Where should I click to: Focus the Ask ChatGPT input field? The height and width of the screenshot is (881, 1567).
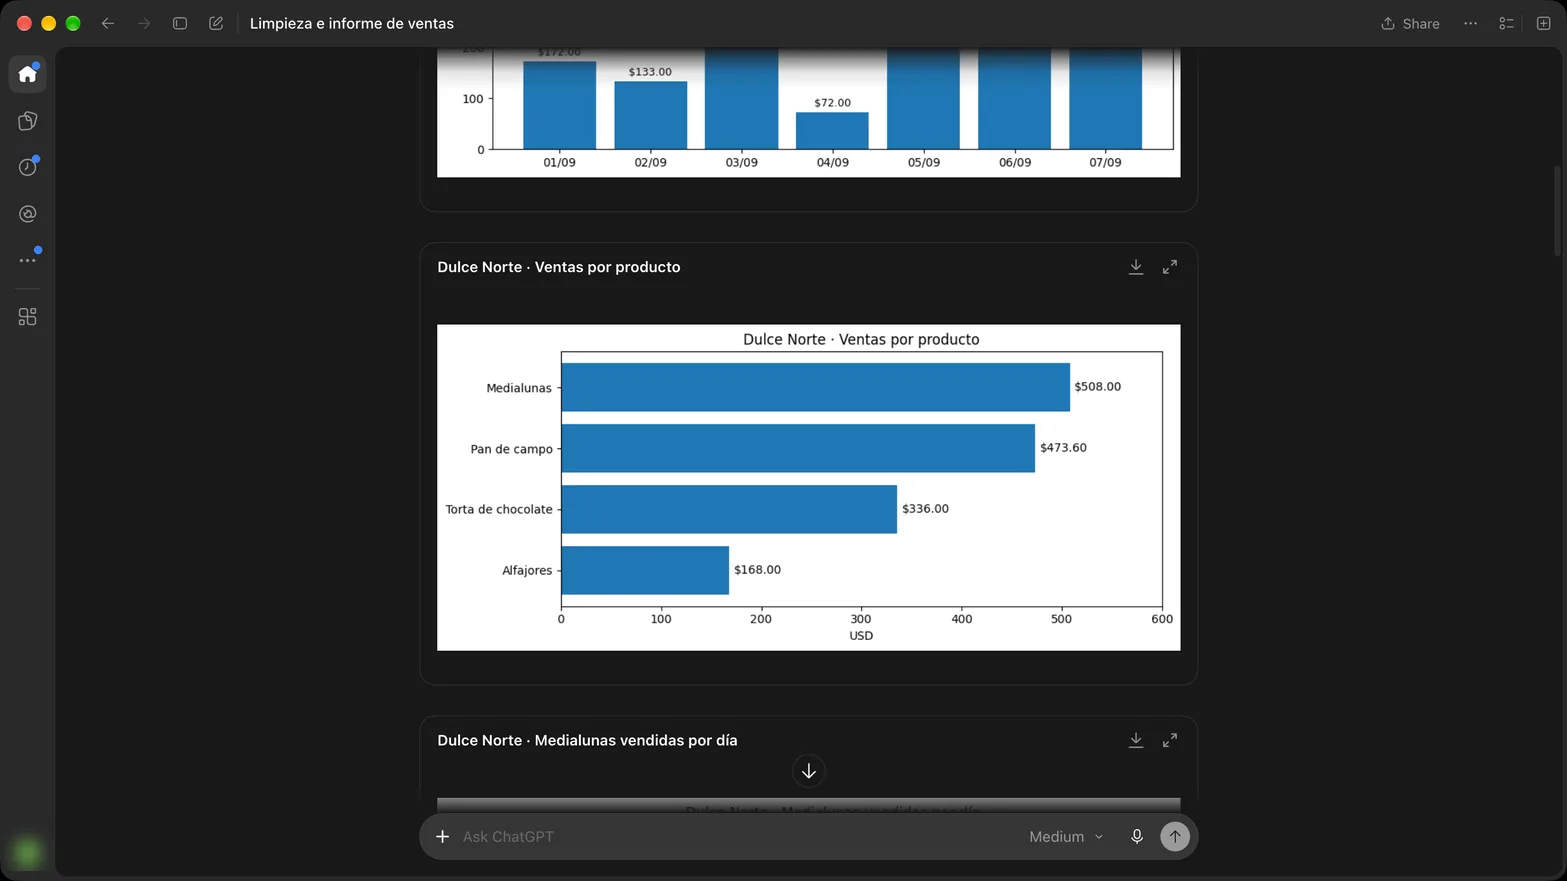pyautogui.click(x=740, y=836)
